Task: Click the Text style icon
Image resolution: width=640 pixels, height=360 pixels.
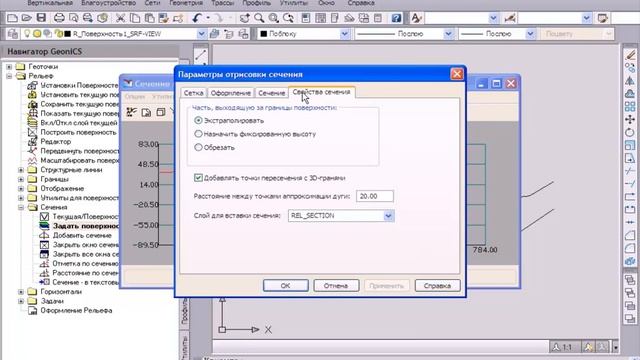Action: coord(416,18)
